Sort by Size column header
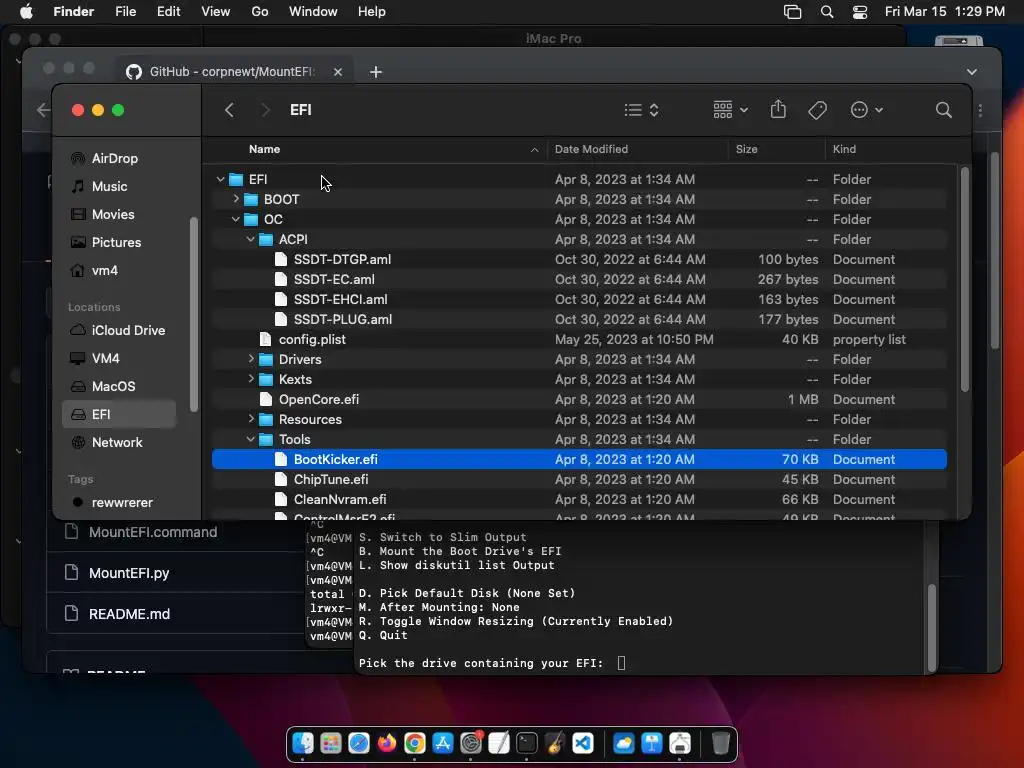This screenshot has width=1024, height=768. [746, 149]
